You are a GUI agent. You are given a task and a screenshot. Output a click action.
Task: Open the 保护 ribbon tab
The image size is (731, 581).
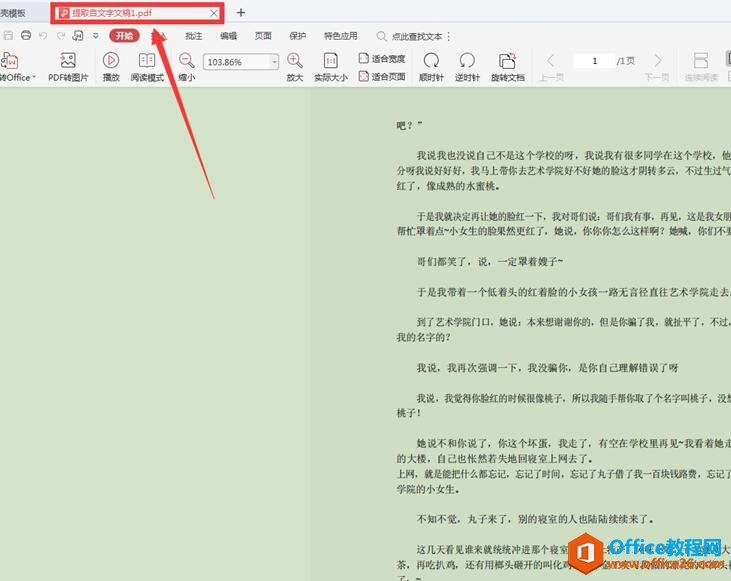[x=297, y=36]
